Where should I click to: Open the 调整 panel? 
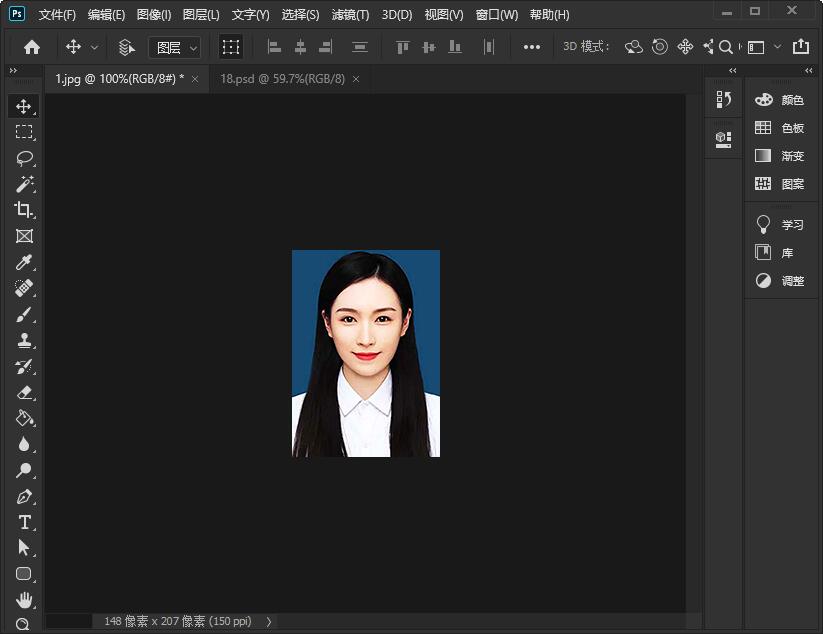[x=781, y=281]
